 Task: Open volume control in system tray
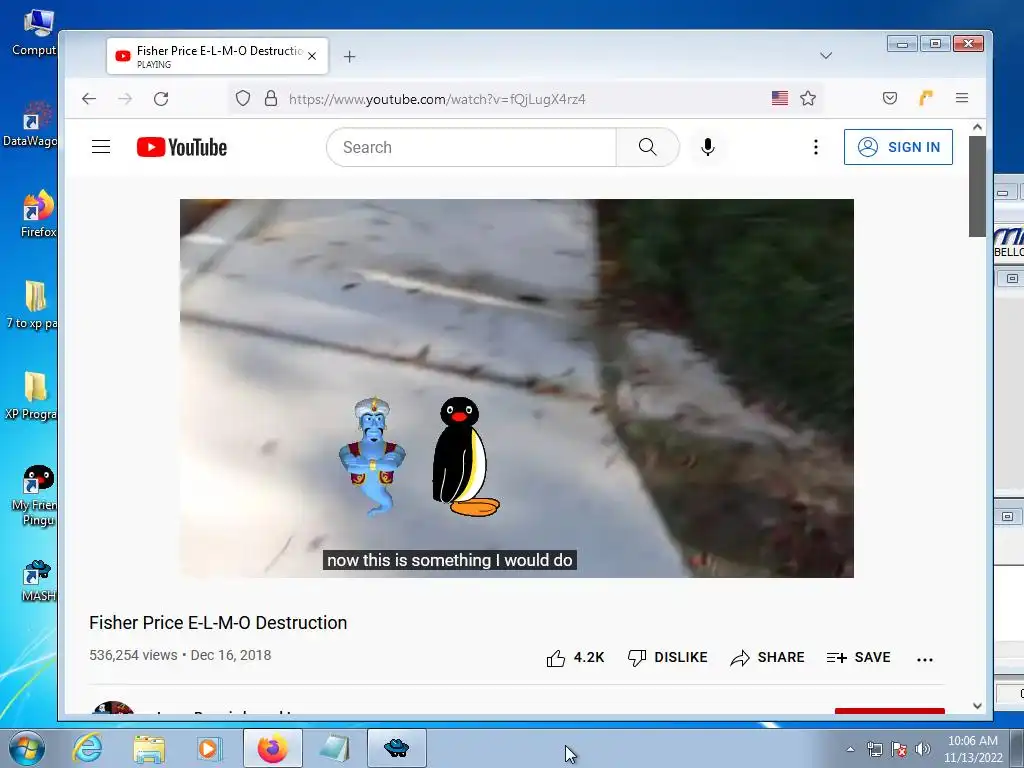point(923,749)
